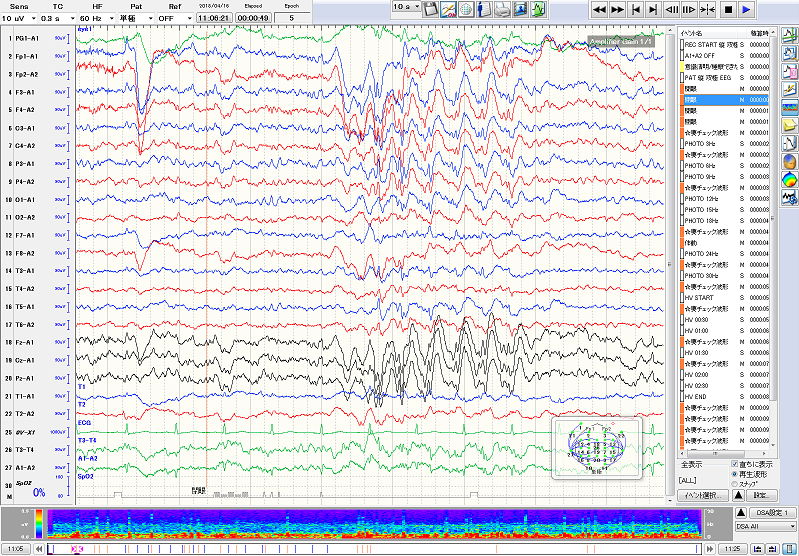Click the DSA設定 1 button

click(764, 513)
